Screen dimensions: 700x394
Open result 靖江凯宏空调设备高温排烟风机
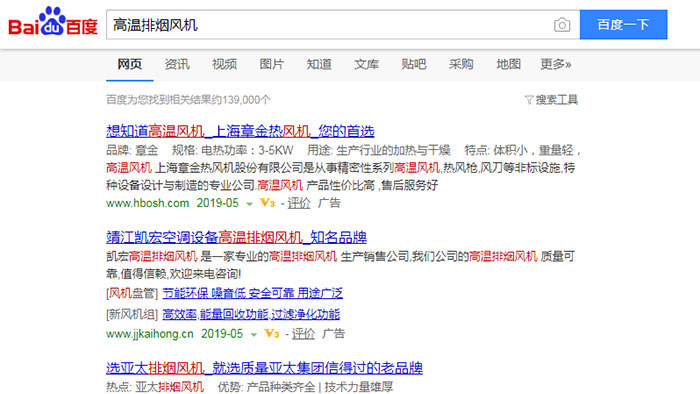tap(236, 237)
